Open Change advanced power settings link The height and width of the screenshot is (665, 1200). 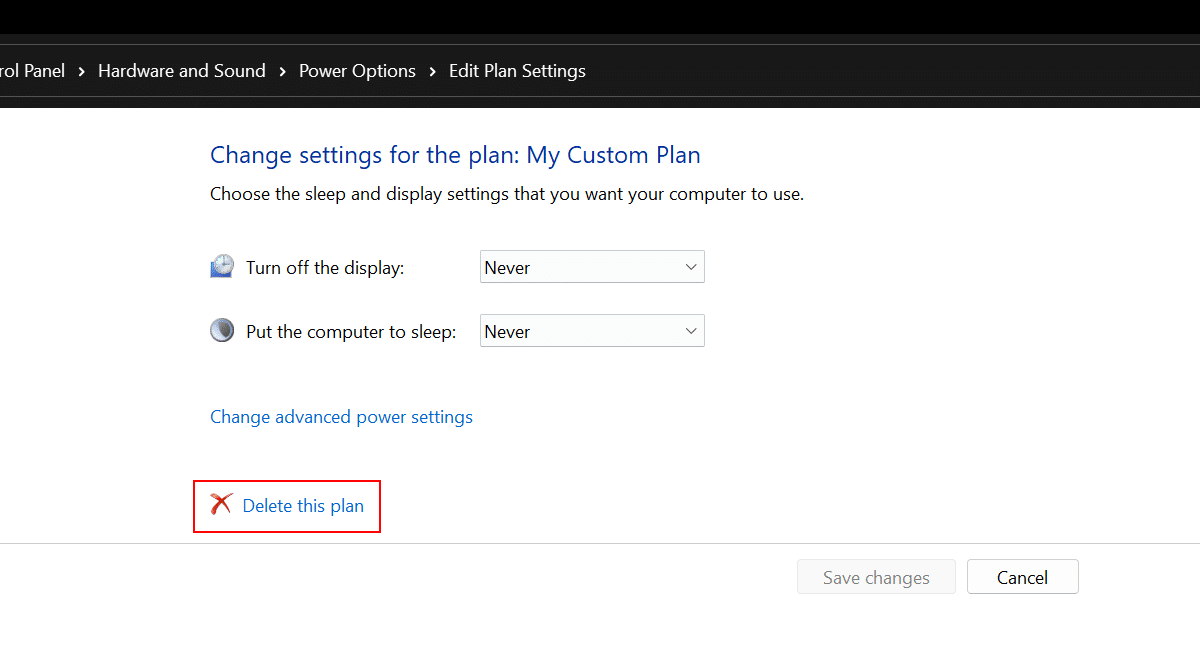[x=341, y=417]
